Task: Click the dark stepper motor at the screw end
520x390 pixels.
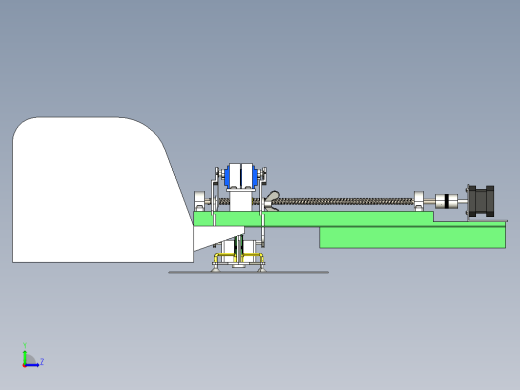Action: (481, 201)
